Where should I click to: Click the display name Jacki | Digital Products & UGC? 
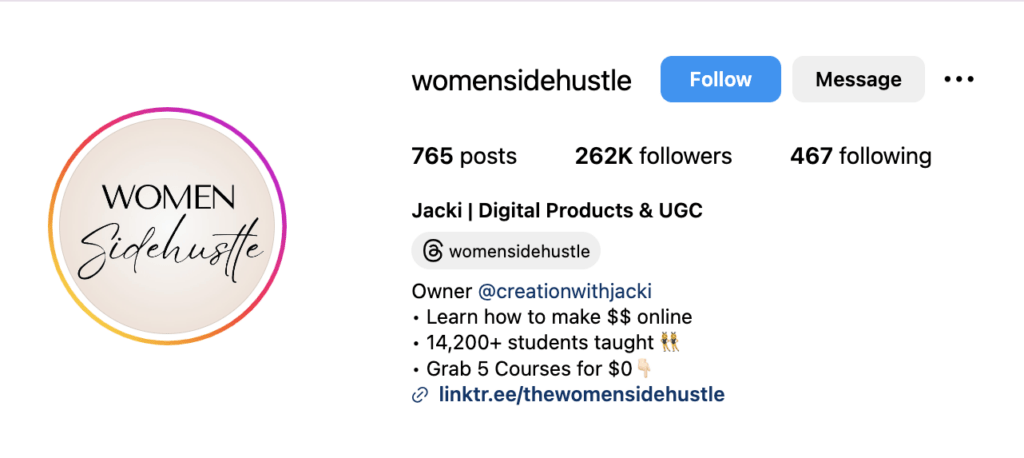click(556, 211)
